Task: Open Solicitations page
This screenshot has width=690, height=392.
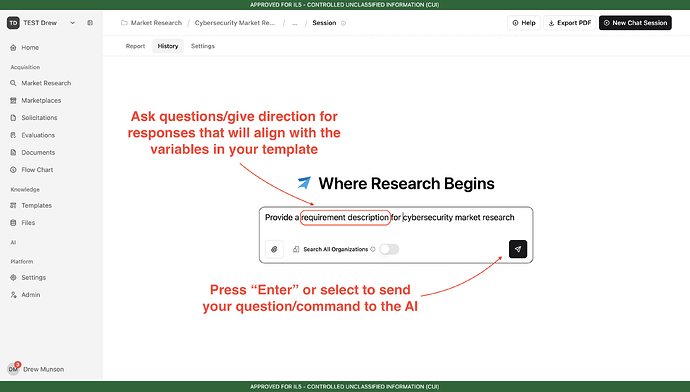Action: pyautogui.click(x=39, y=118)
